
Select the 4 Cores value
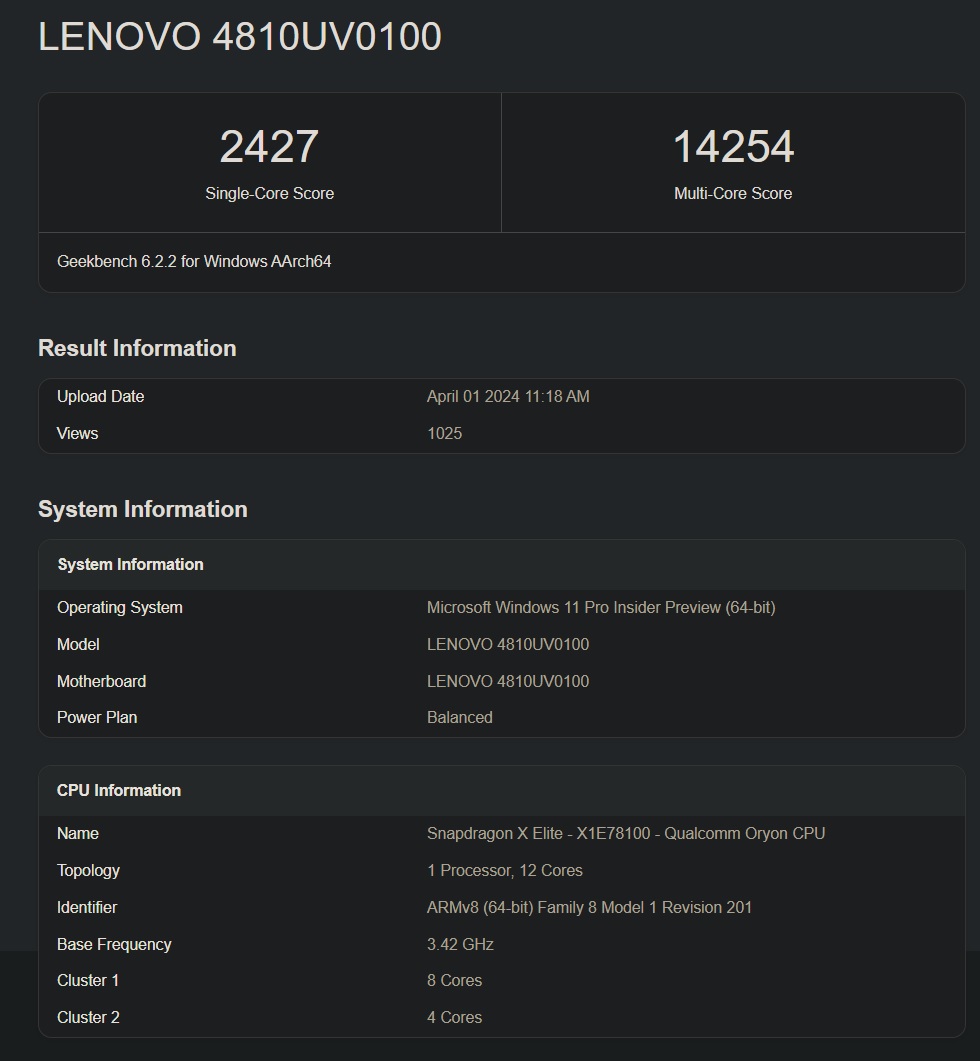point(455,1018)
